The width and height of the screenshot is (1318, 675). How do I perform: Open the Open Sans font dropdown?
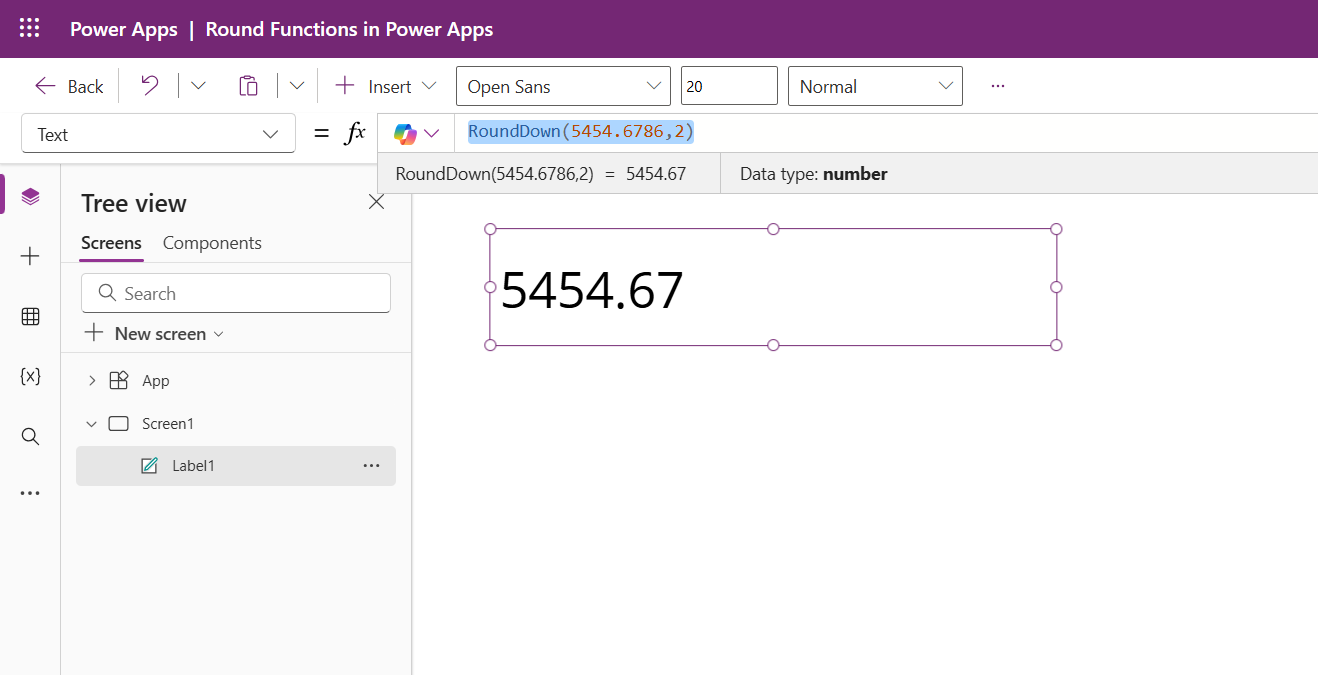click(562, 86)
